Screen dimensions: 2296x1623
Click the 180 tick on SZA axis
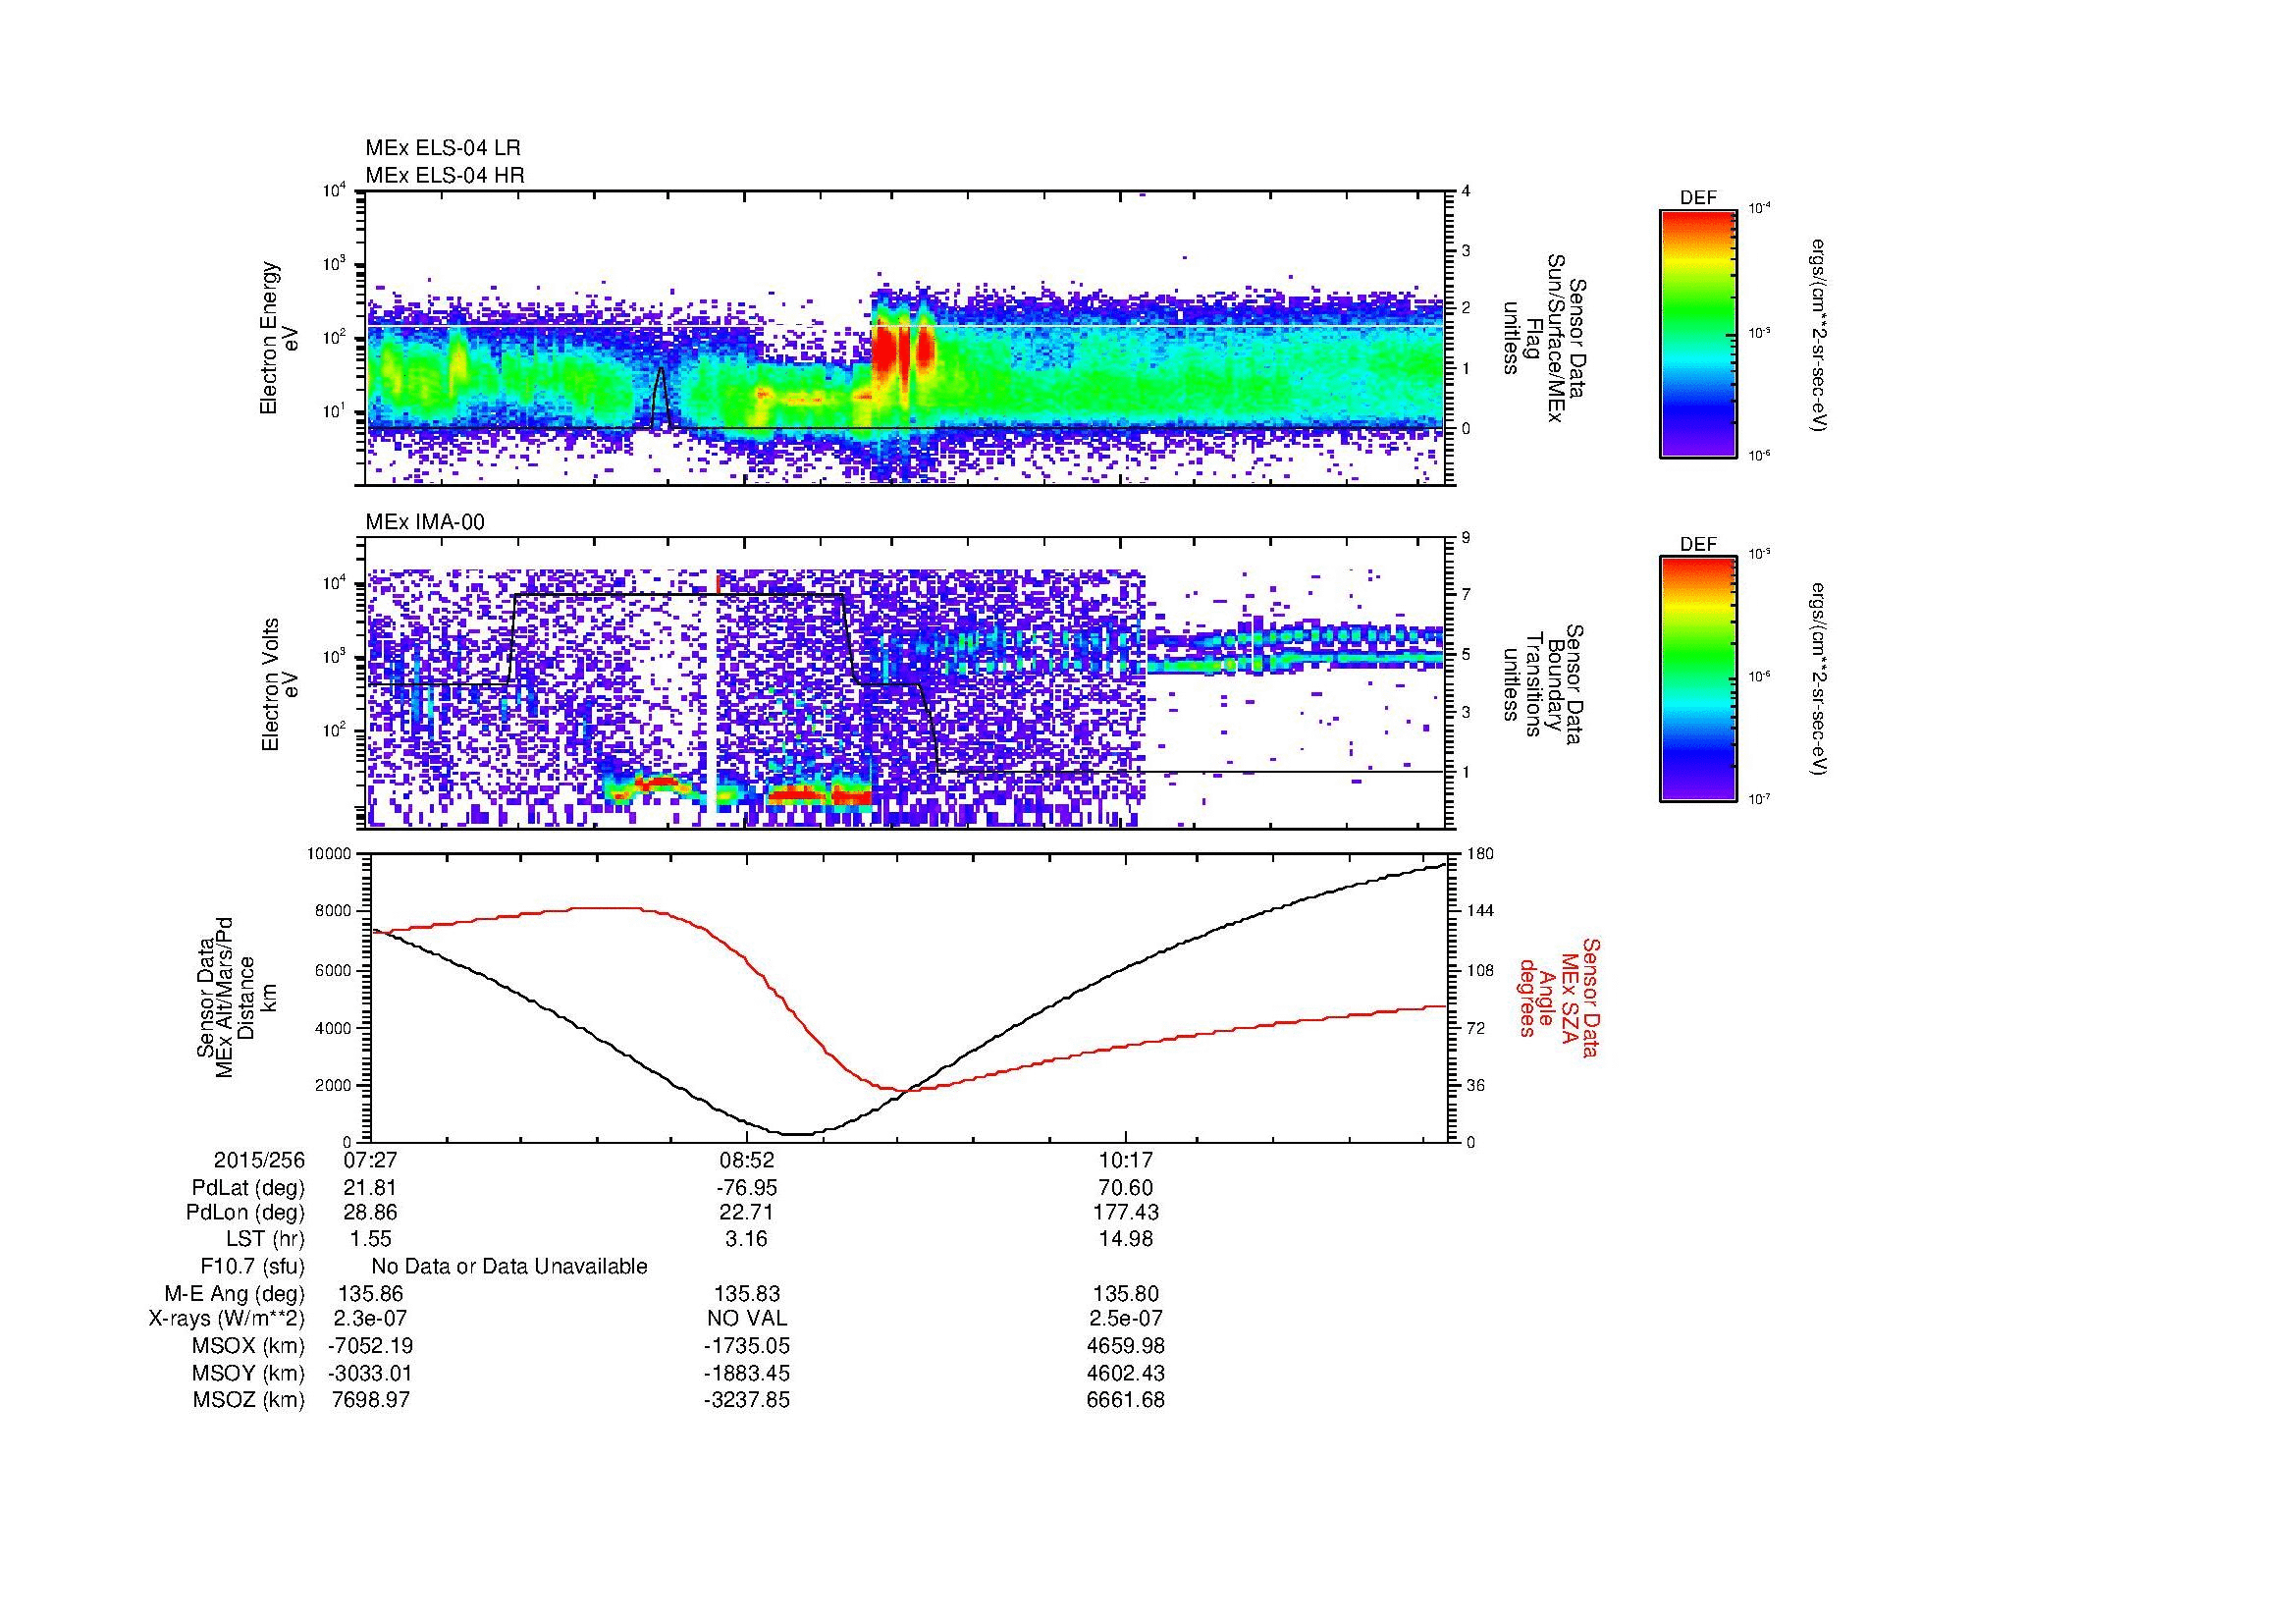[x=1479, y=854]
